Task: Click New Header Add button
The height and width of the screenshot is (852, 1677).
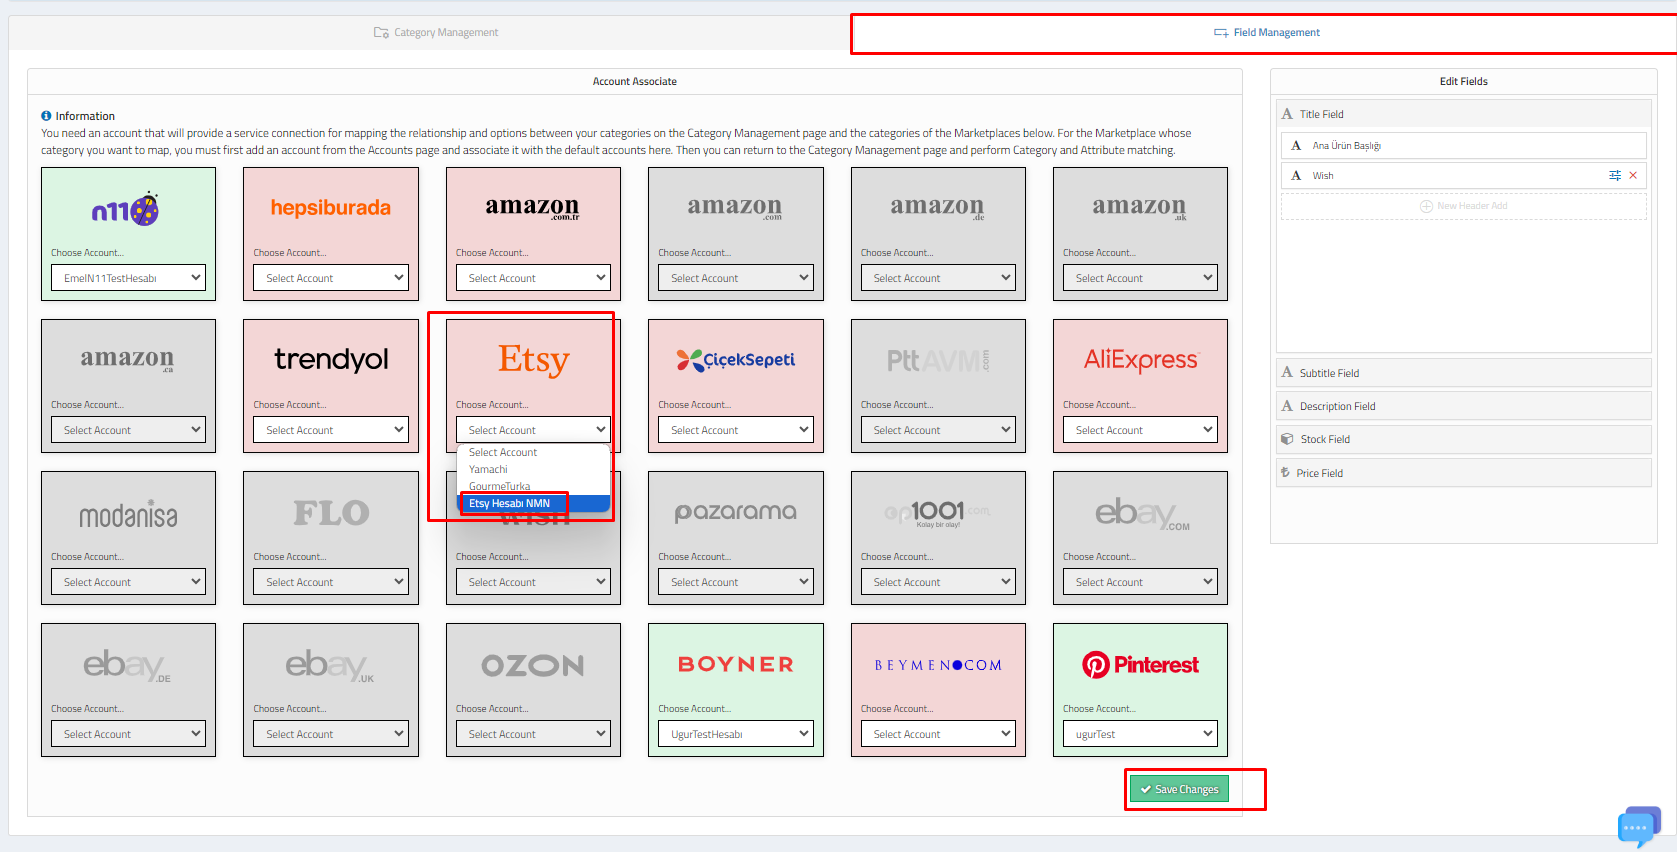Action: (1463, 206)
